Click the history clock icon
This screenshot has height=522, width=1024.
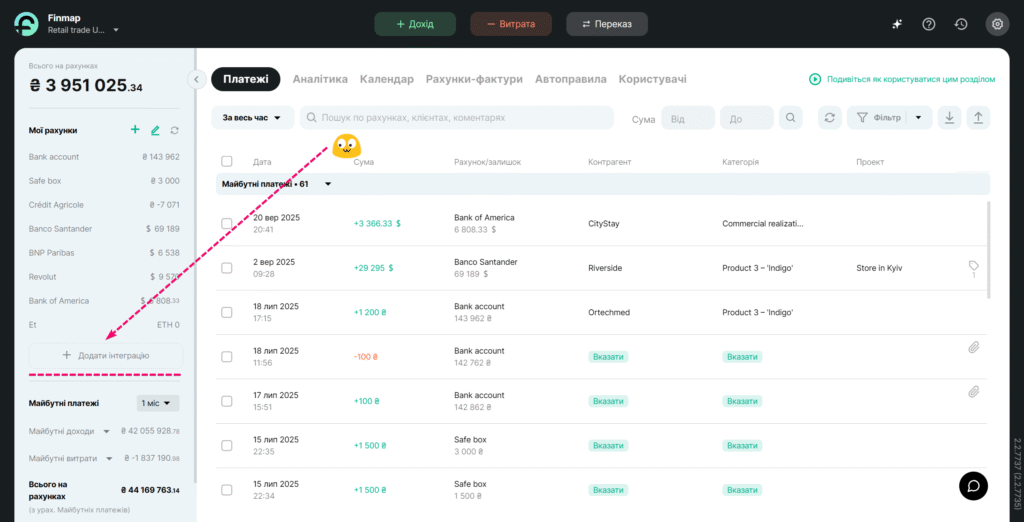961,24
